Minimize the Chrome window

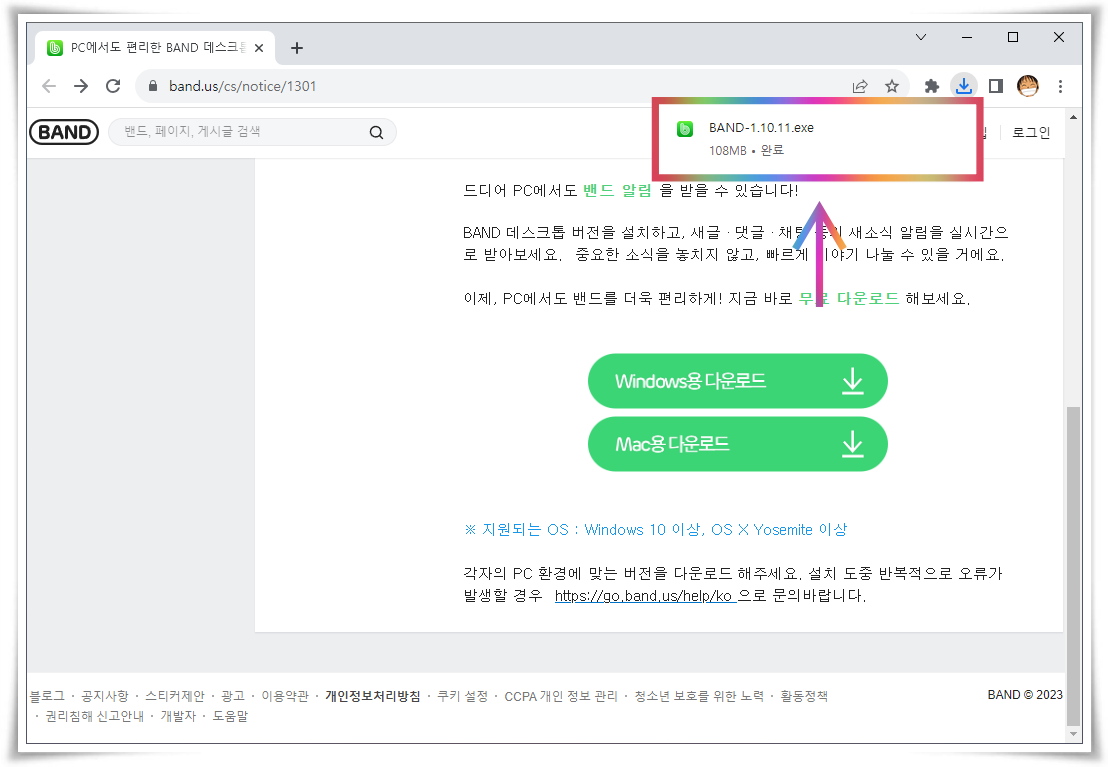(x=967, y=37)
